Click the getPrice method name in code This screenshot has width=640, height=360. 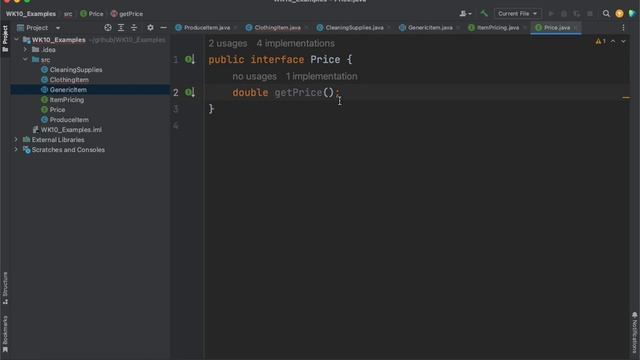pos(298,93)
